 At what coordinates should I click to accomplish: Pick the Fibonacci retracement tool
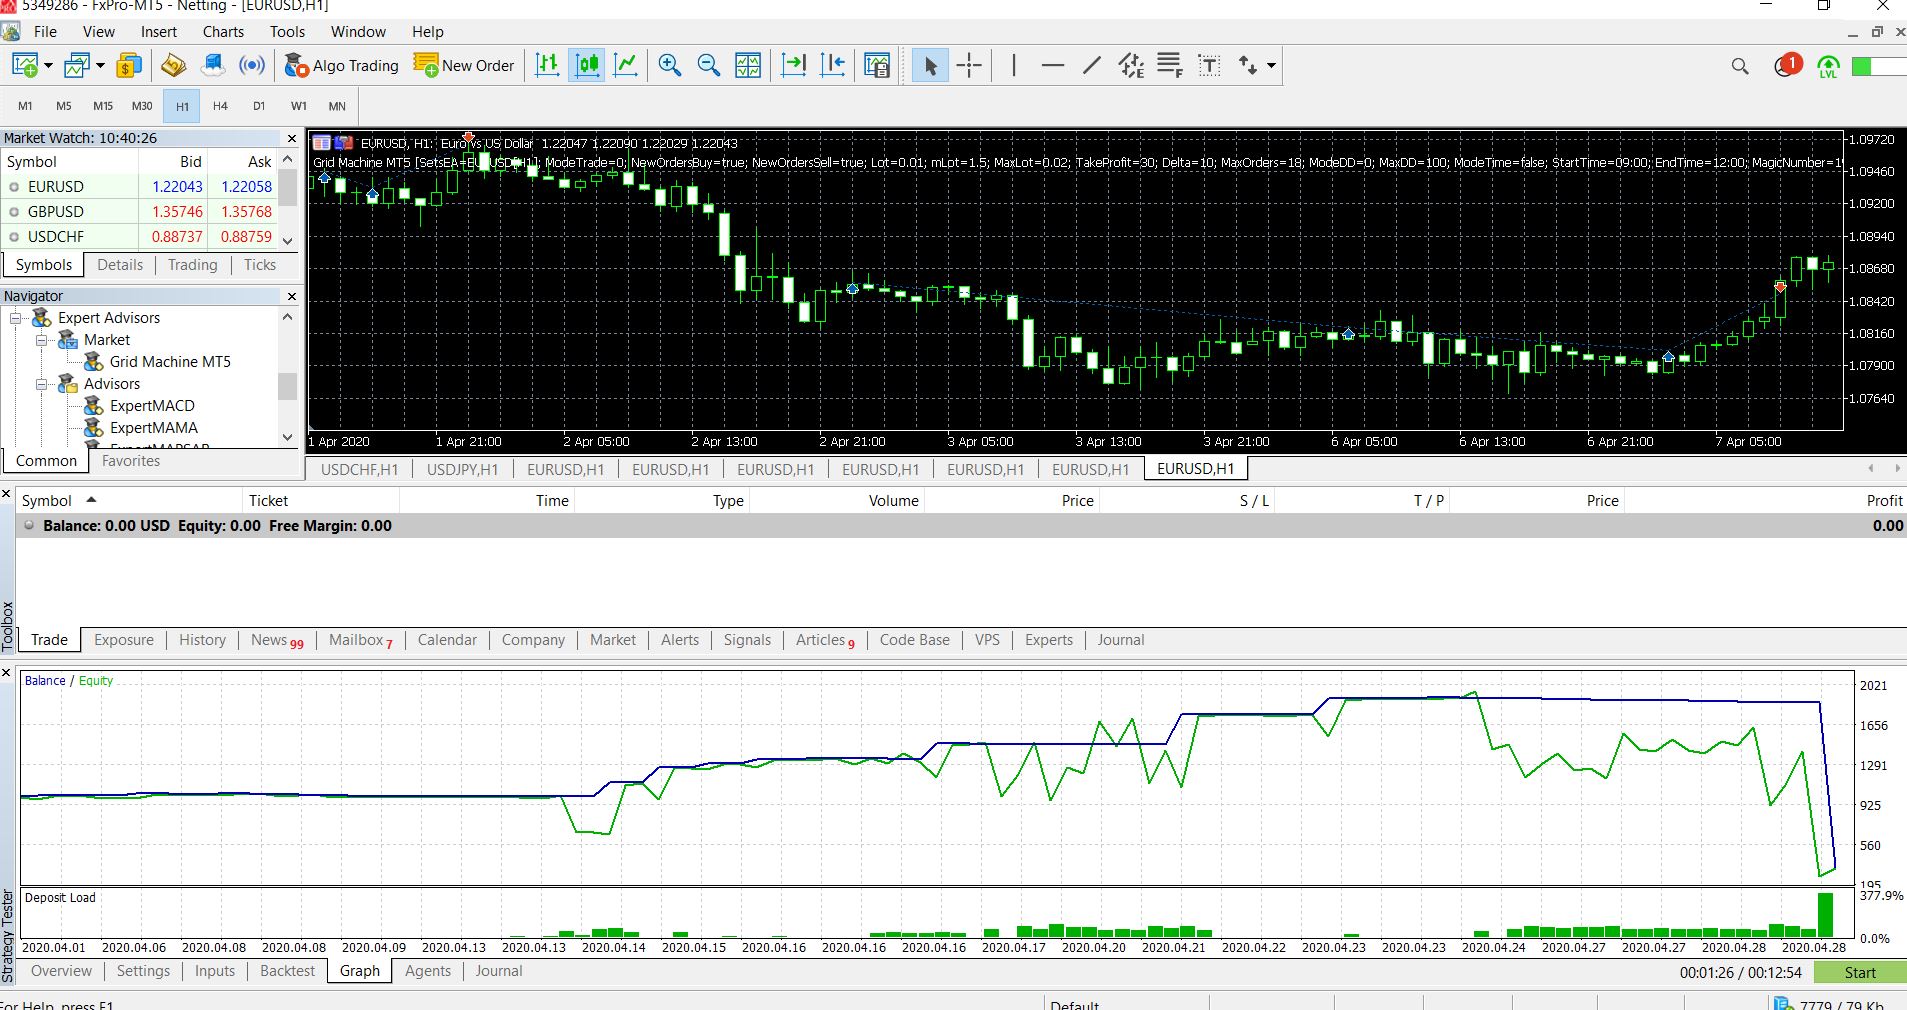pos(1169,66)
